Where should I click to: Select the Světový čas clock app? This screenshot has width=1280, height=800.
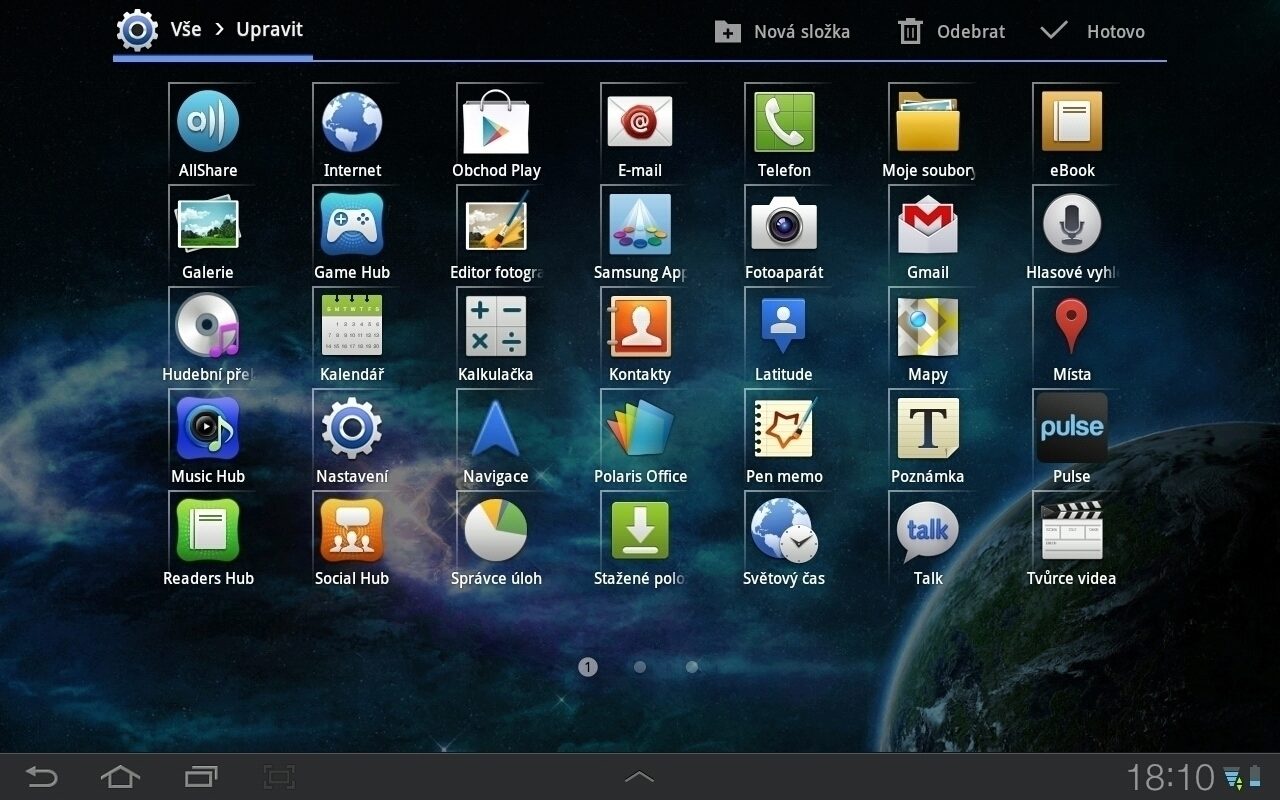(784, 530)
